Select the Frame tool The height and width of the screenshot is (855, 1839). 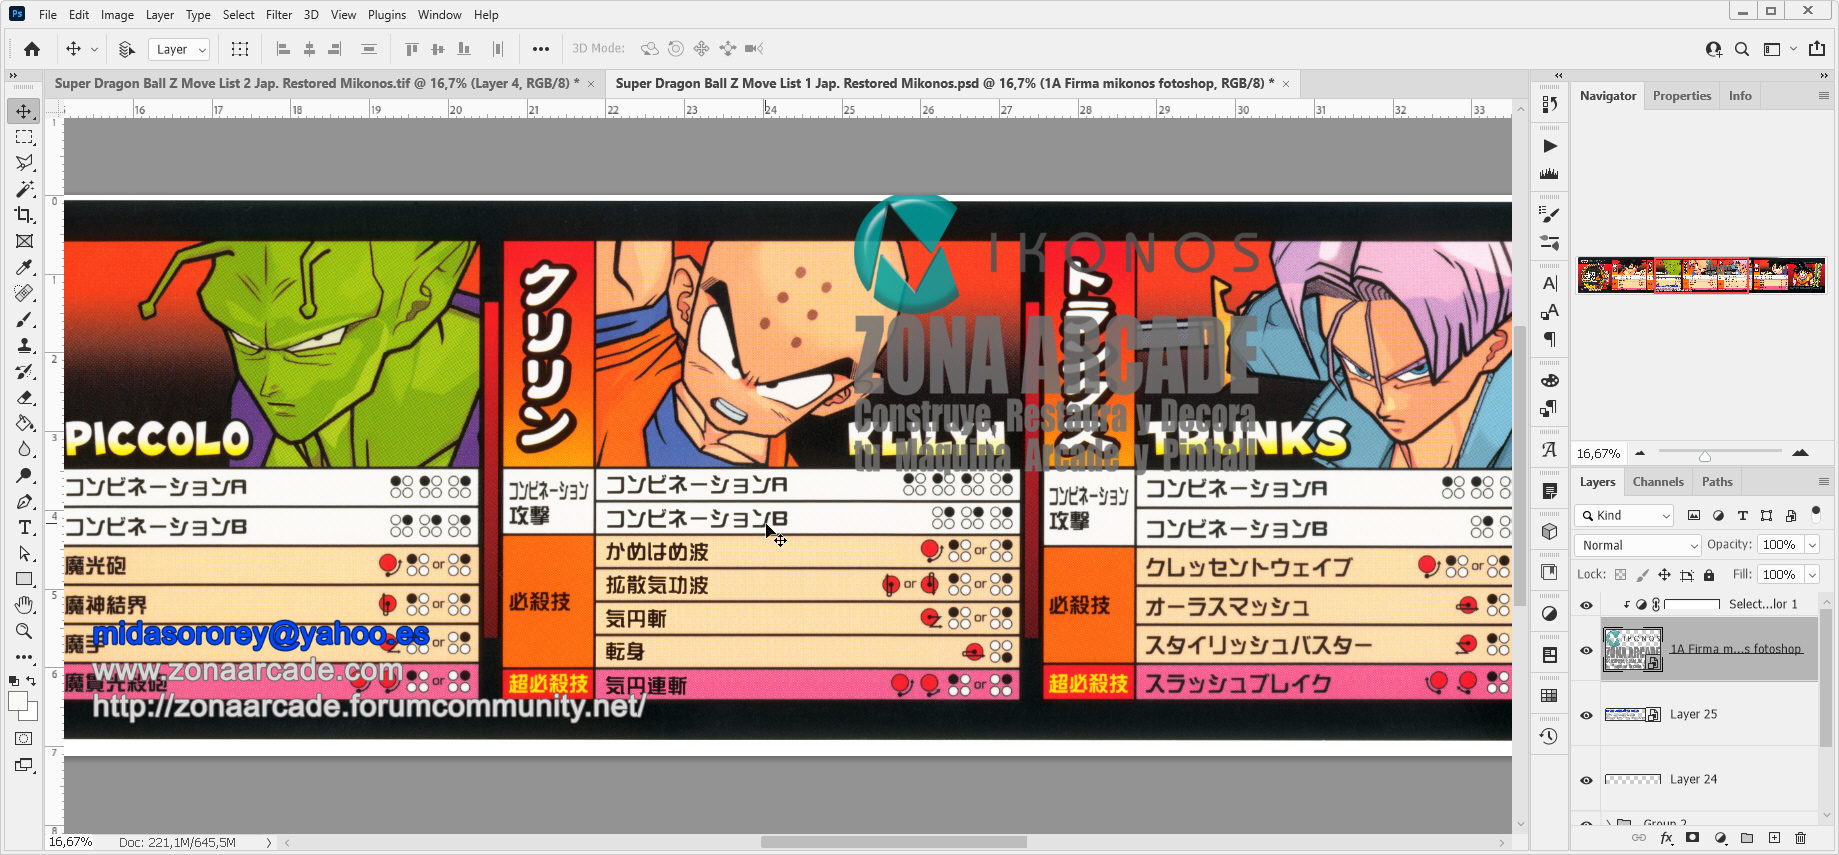click(24, 241)
